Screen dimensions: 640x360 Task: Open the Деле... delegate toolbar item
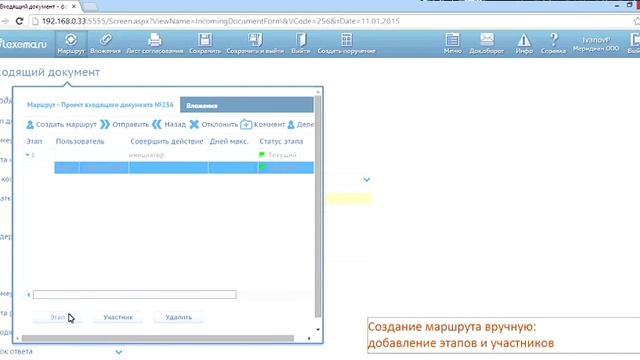tap(300, 124)
